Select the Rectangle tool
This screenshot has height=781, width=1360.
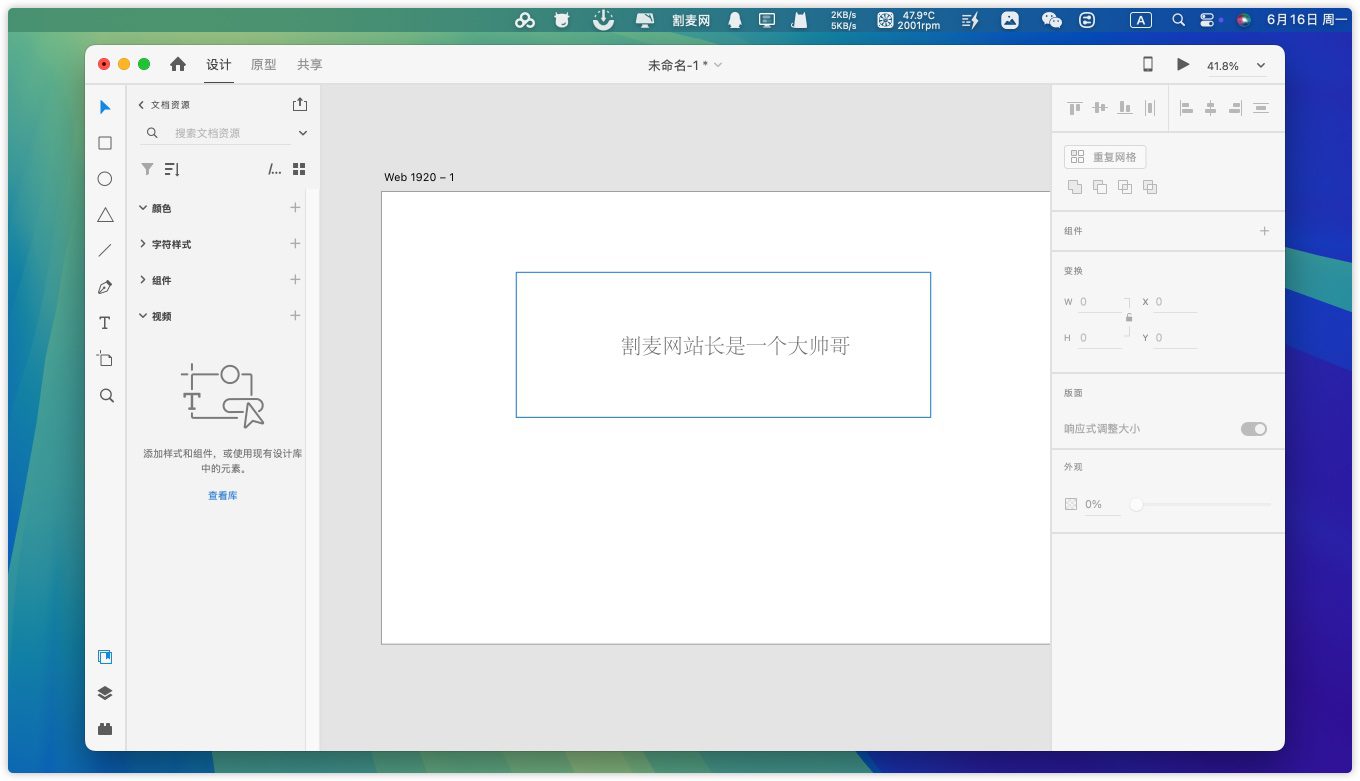[x=105, y=143]
